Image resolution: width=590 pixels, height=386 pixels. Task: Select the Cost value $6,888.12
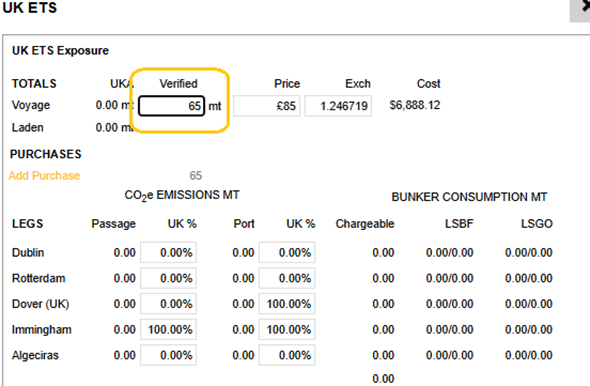tap(415, 105)
